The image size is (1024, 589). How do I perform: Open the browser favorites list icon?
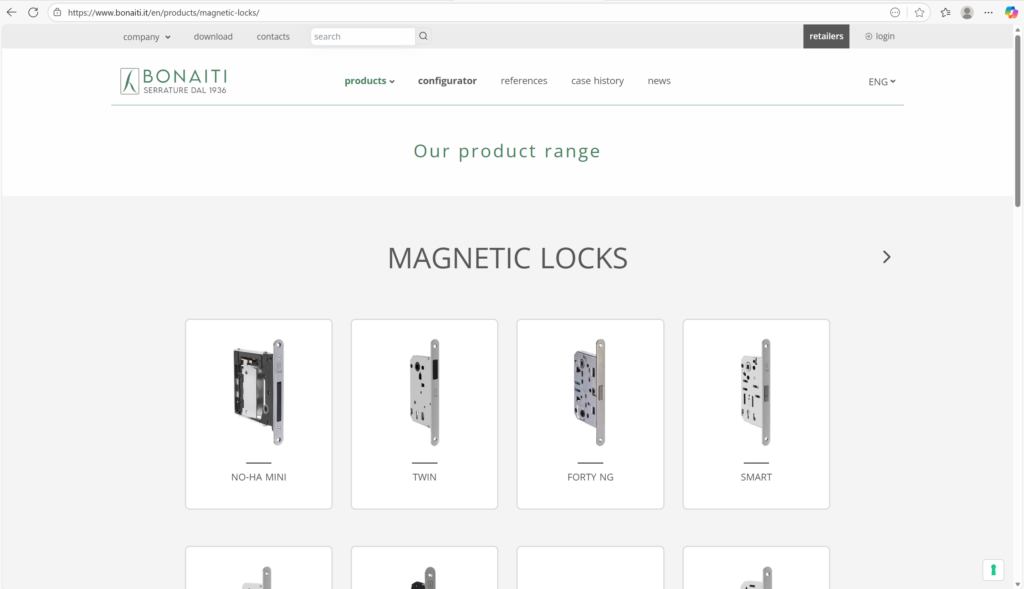[x=945, y=12]
